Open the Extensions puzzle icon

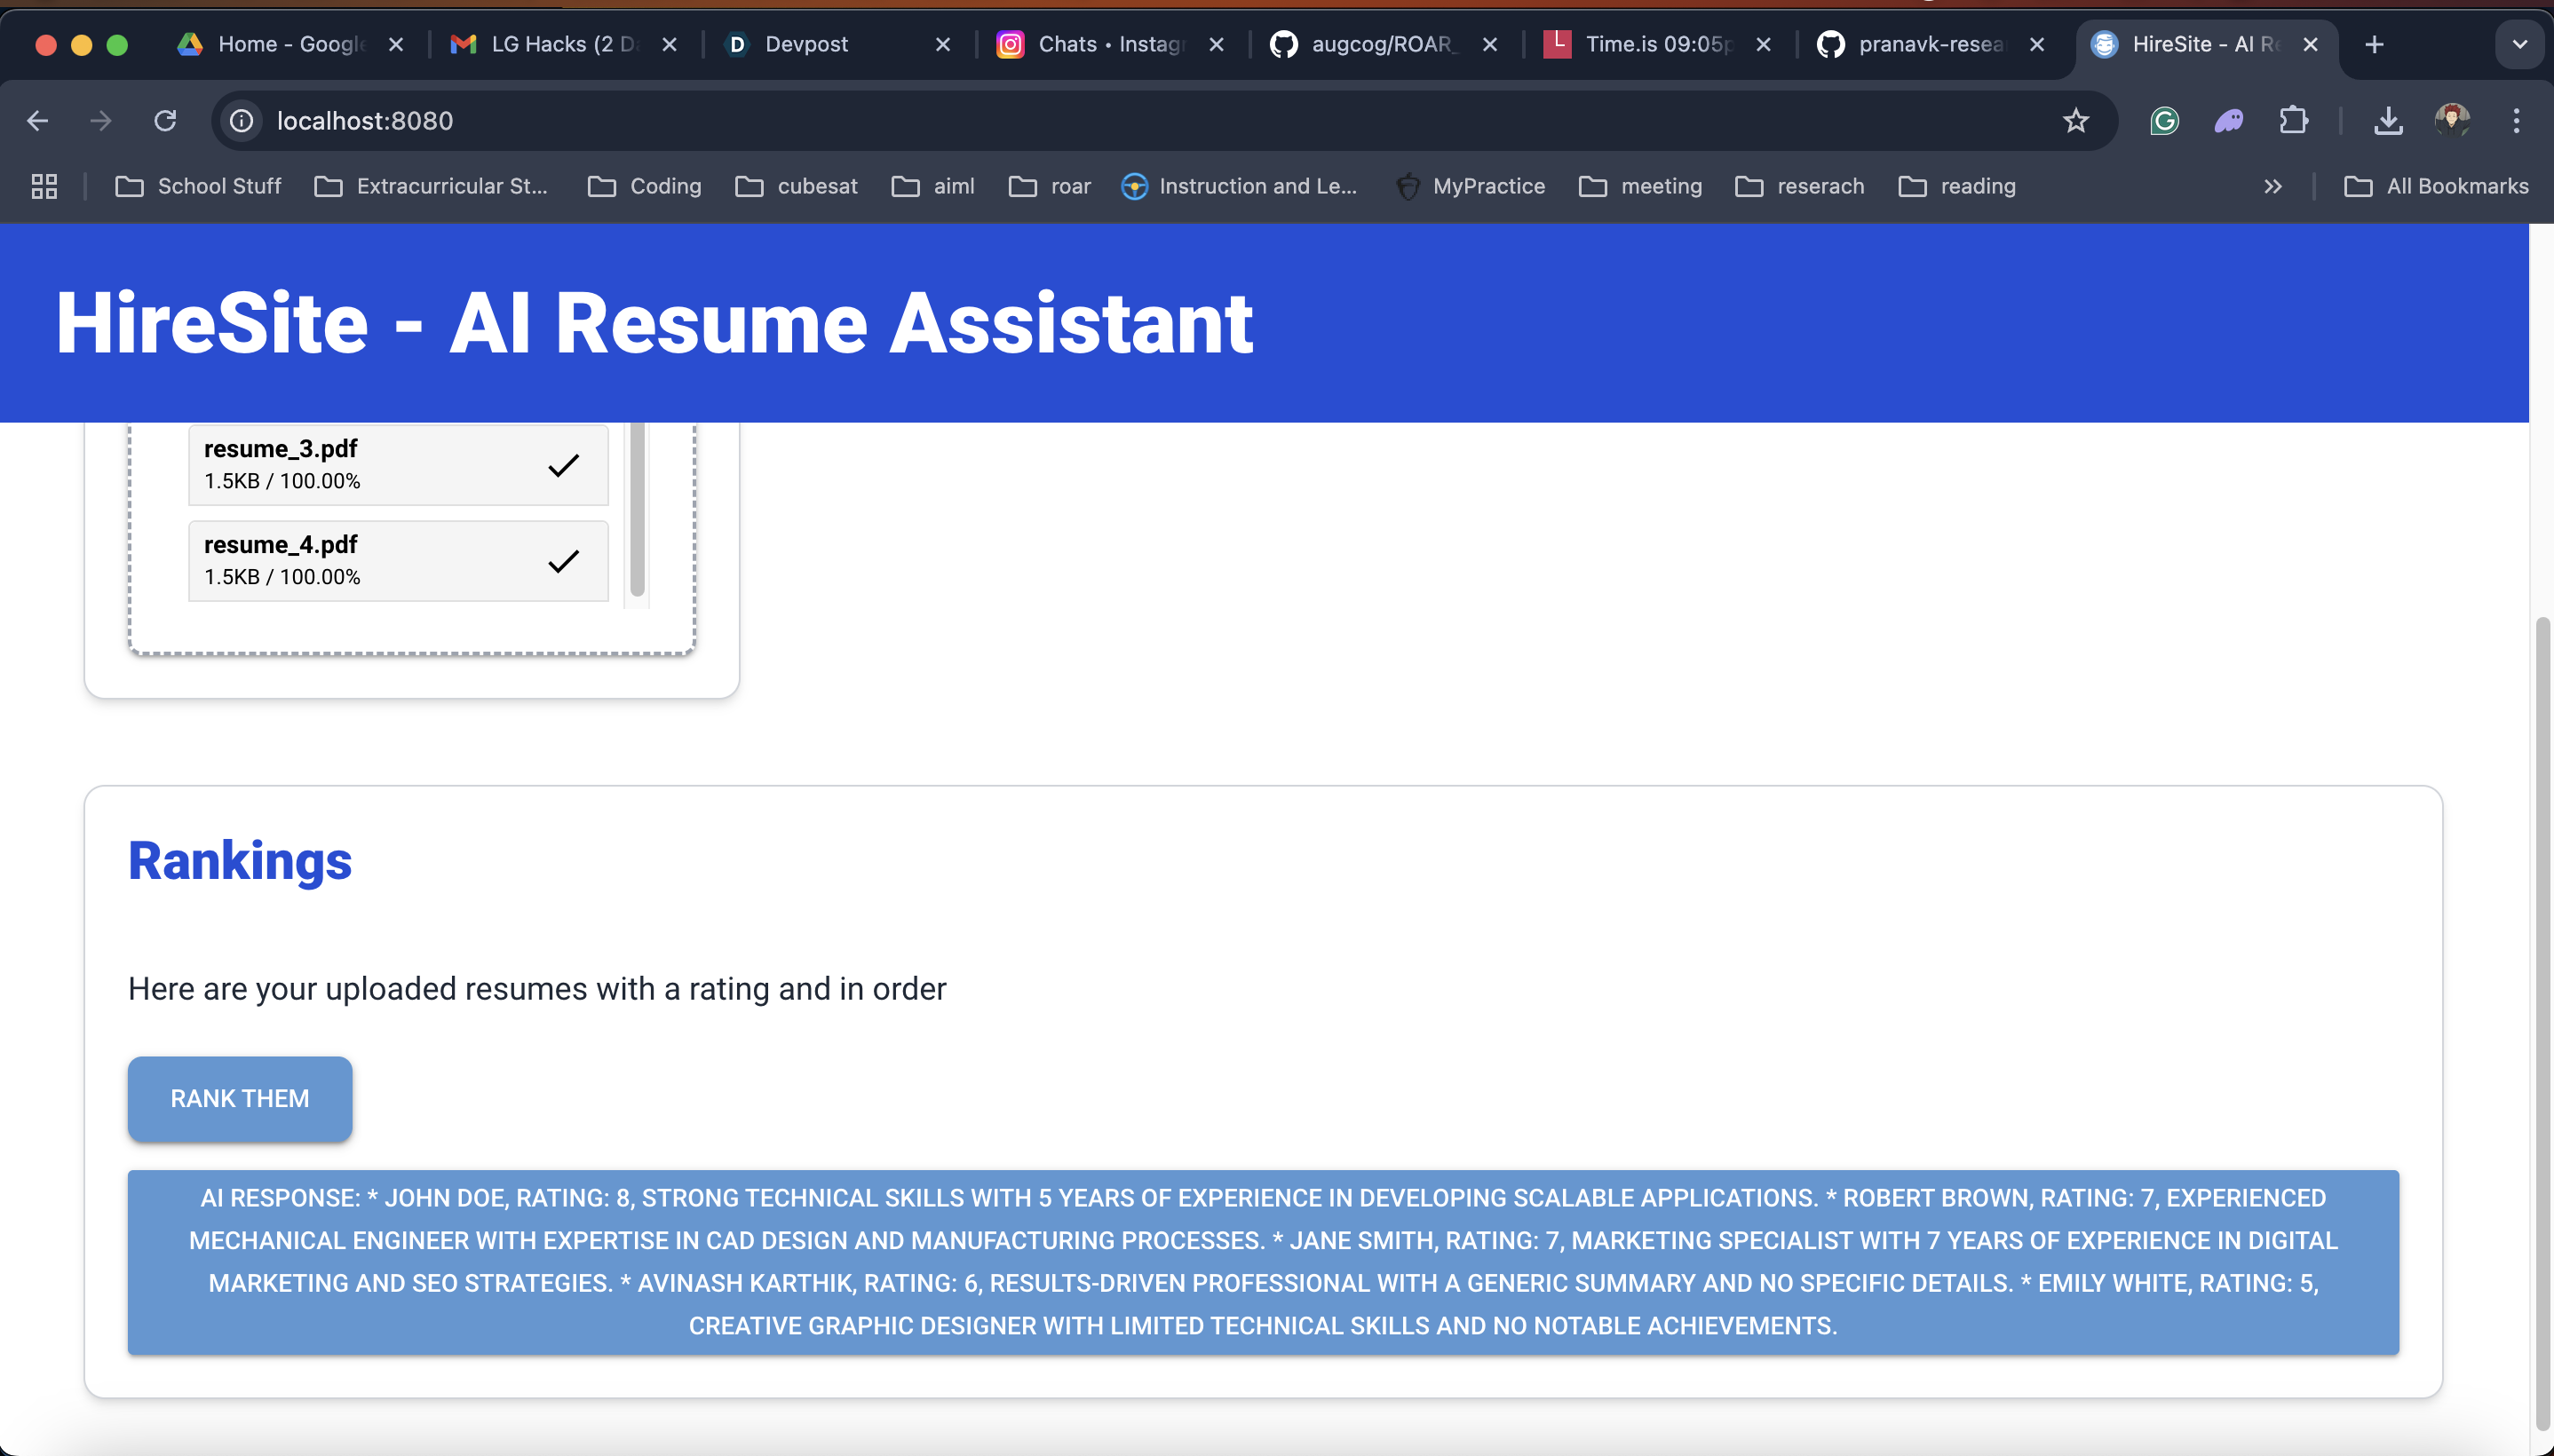[2293, 121]
